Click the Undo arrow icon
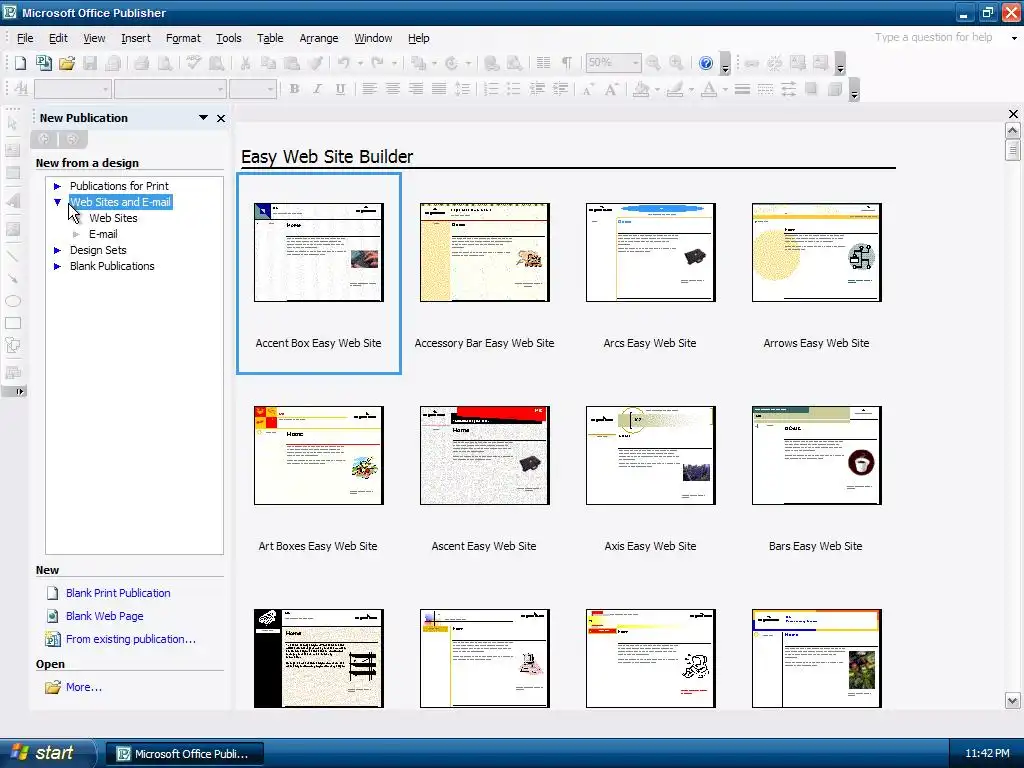This screenshot has width=1024, height=768. tap(344, 63)
